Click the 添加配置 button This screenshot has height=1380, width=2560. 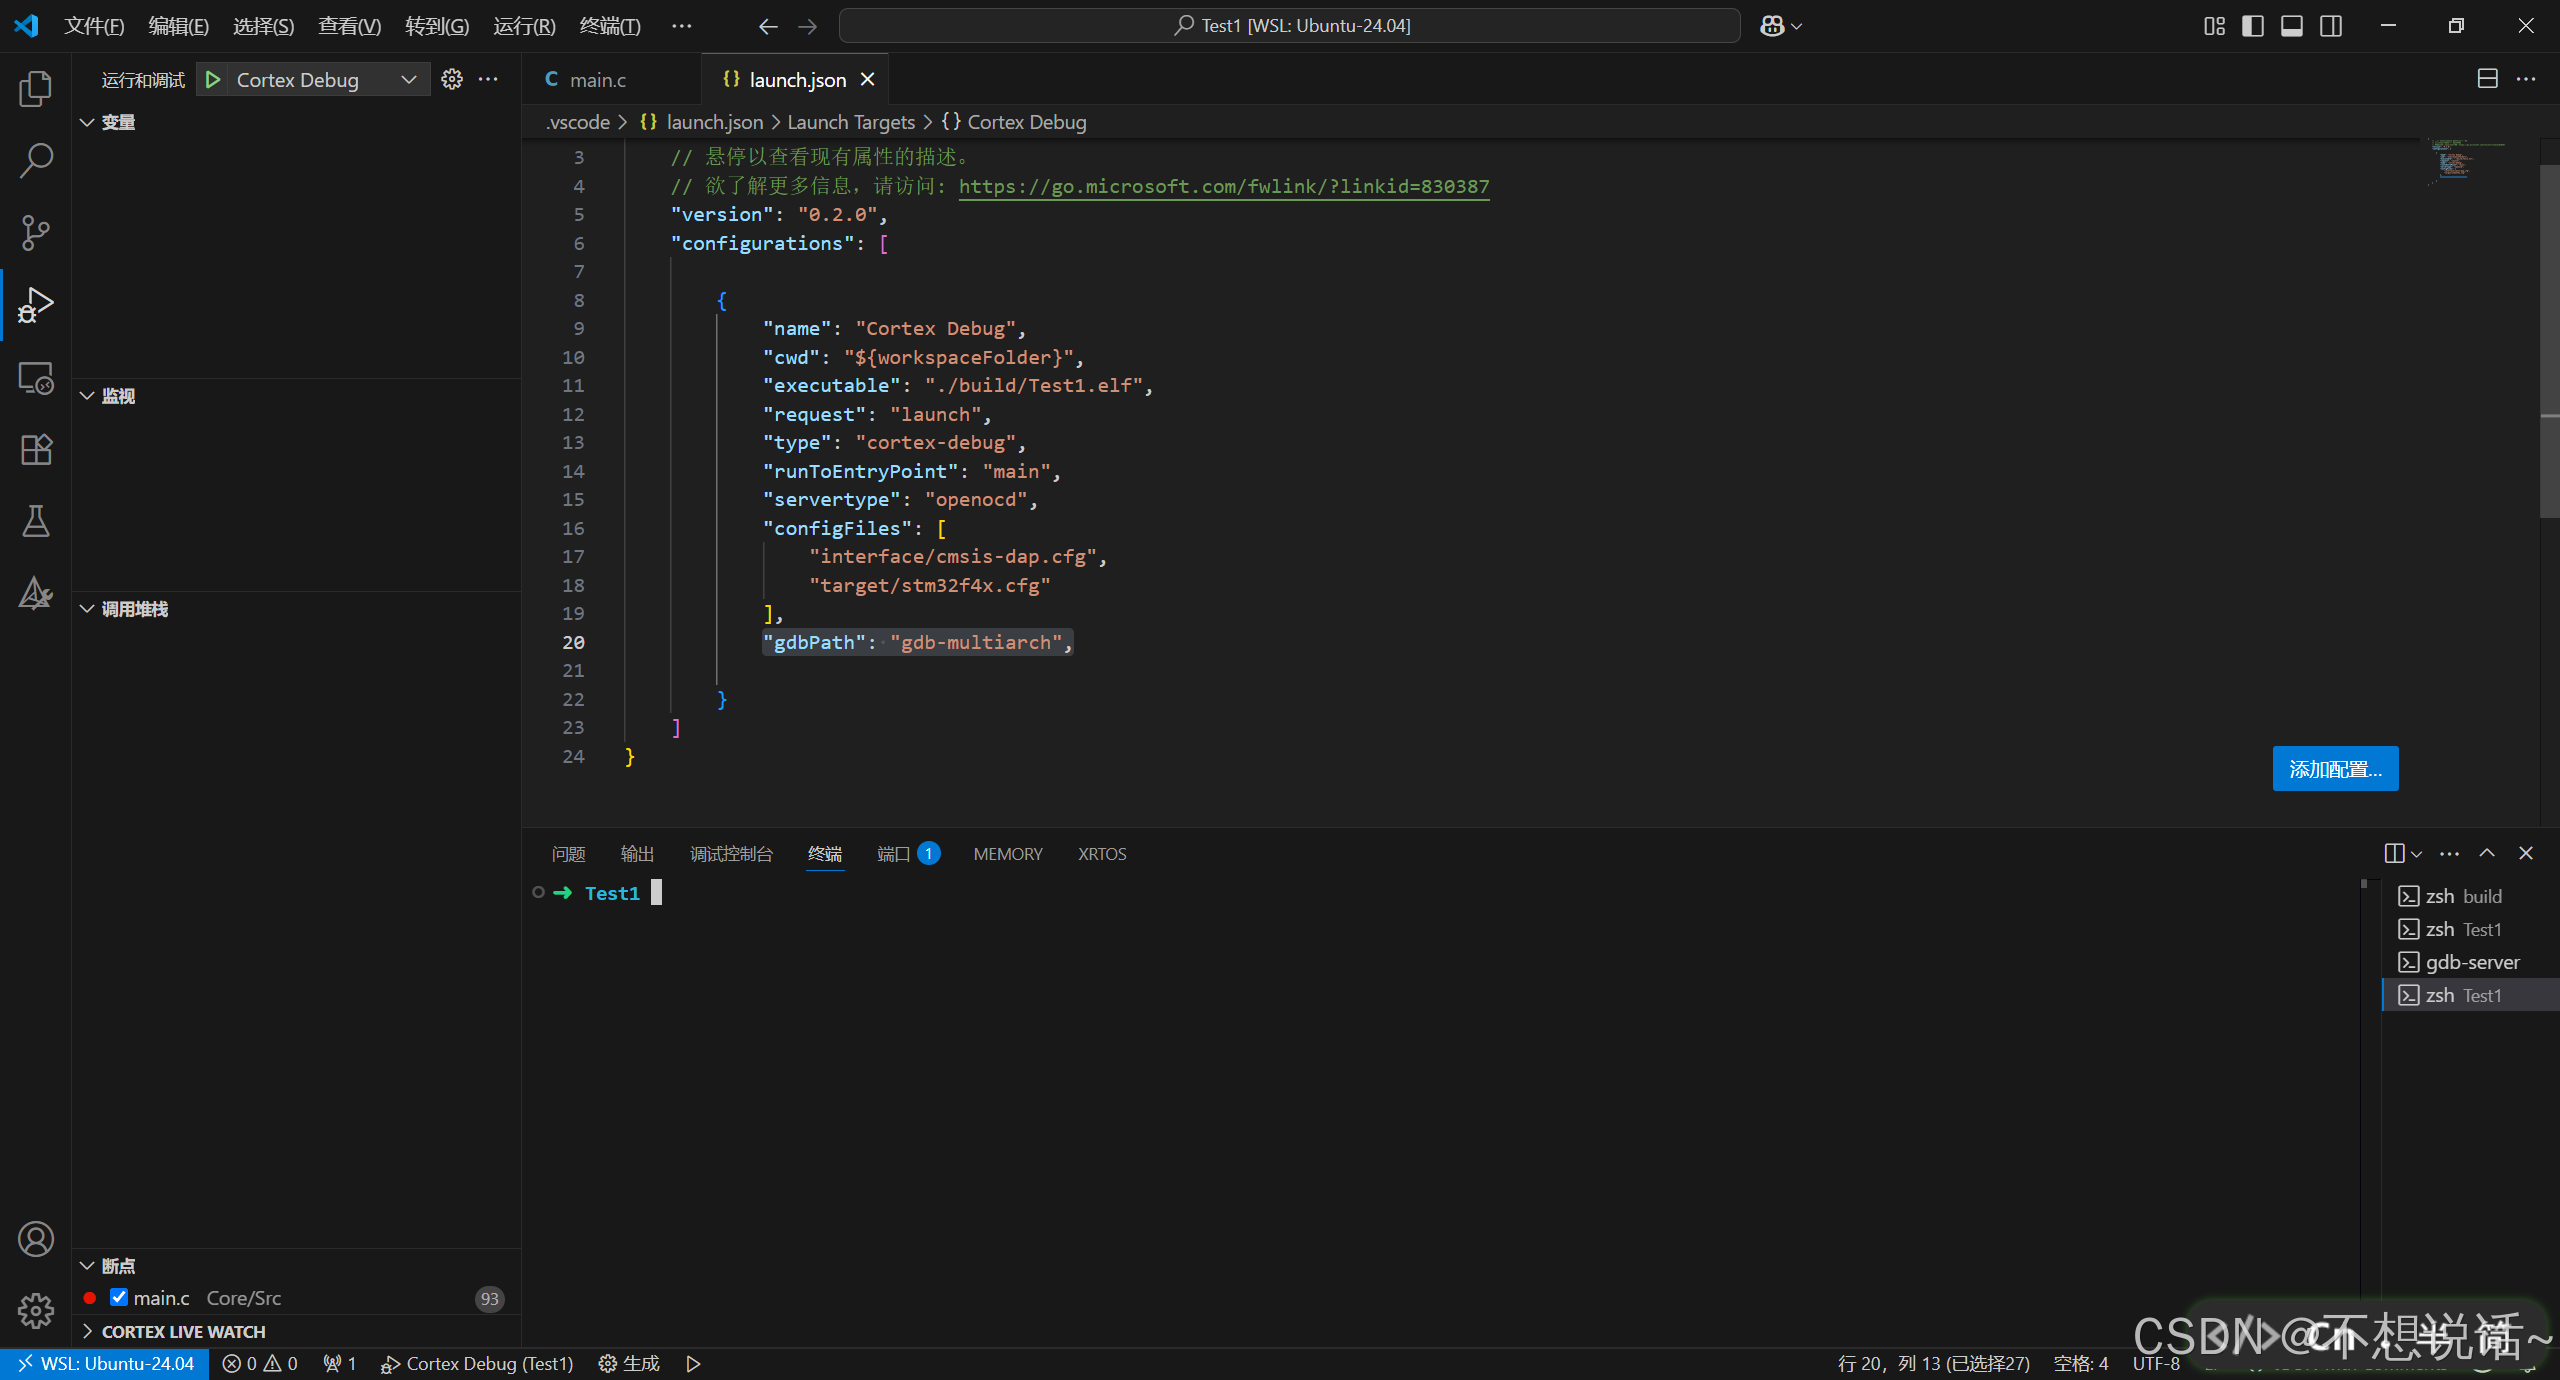[2335, 768]
